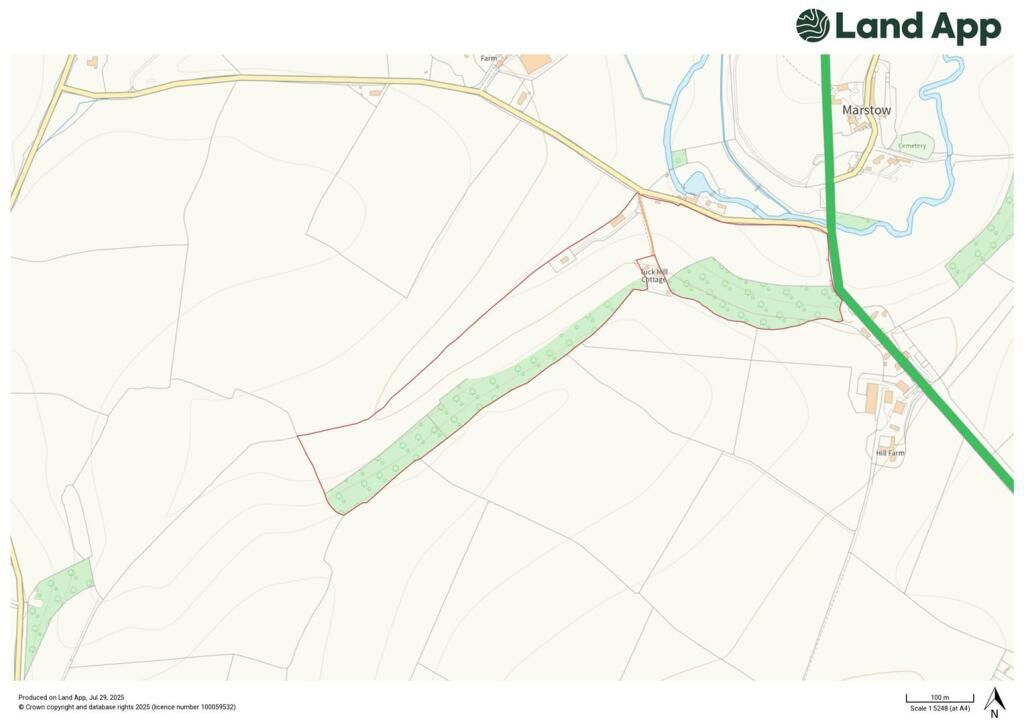This screenshot has width=1024, height=724.
Task: Click the 100 m scale bar
Action: [x=939, y=698]
